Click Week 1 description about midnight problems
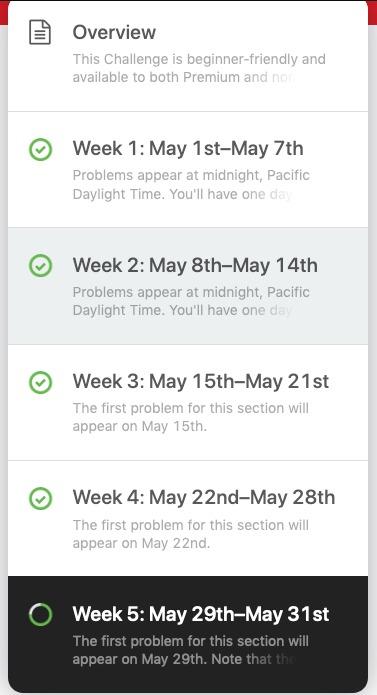 [191, 184]
